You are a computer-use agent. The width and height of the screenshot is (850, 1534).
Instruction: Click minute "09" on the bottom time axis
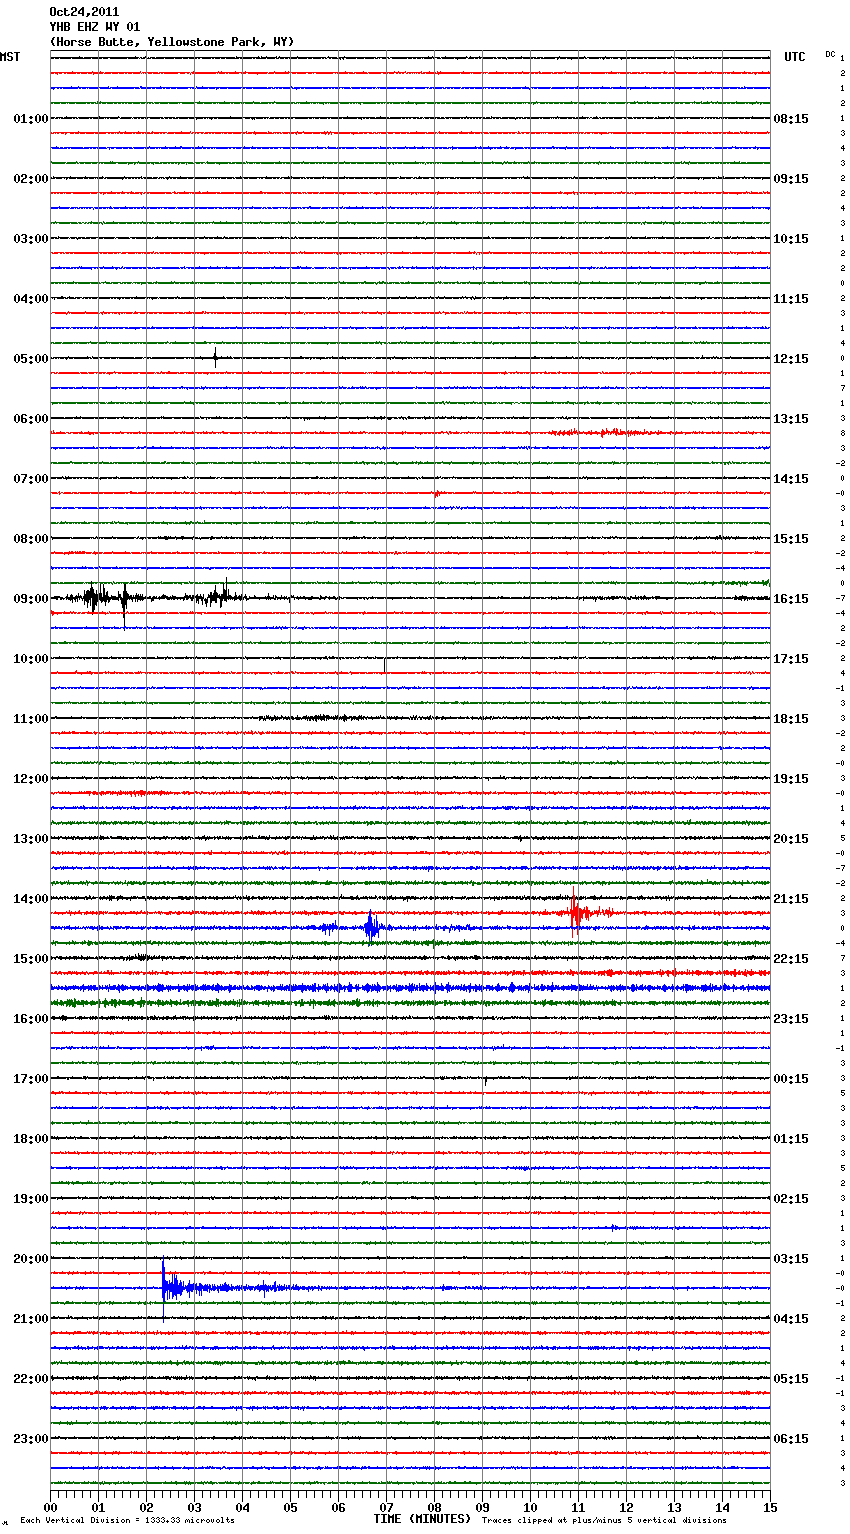pyautogui.click(x=483, y=1507)
